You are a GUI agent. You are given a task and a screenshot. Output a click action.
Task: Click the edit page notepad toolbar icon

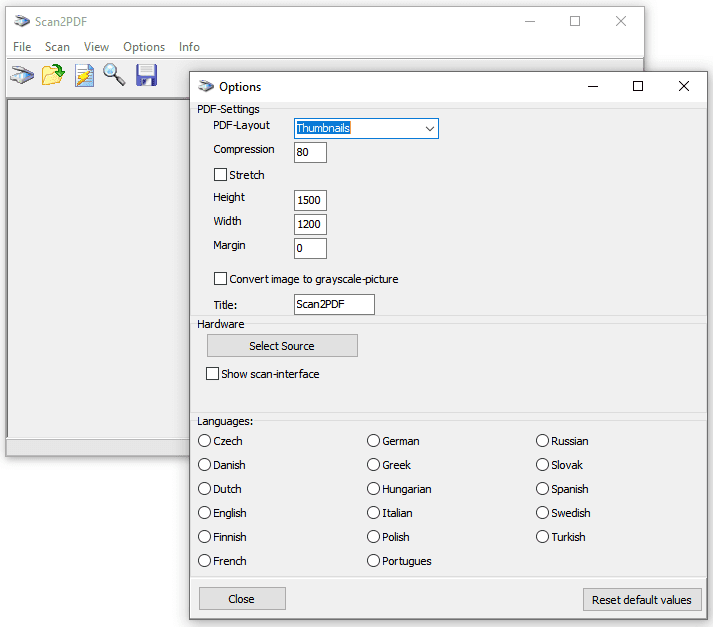[84, 75]
